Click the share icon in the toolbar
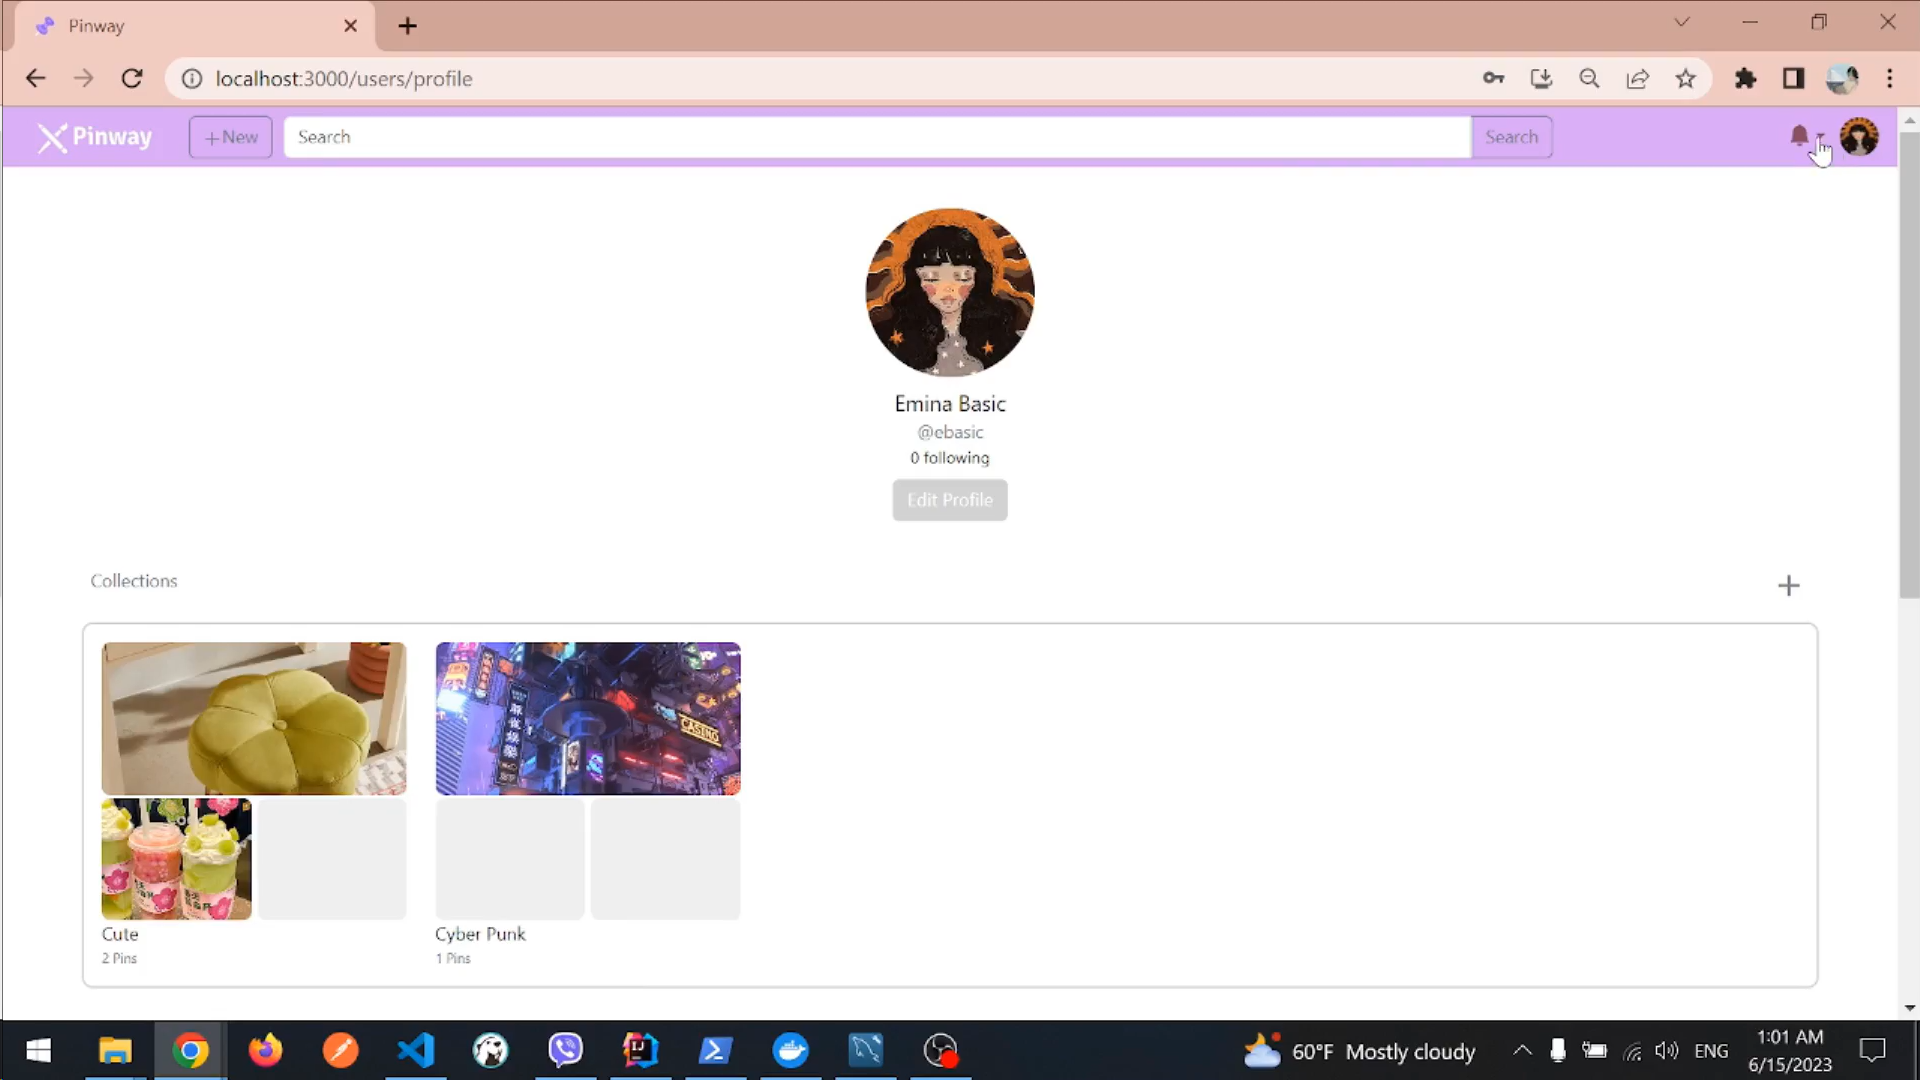 click(x=1638, y=78)
